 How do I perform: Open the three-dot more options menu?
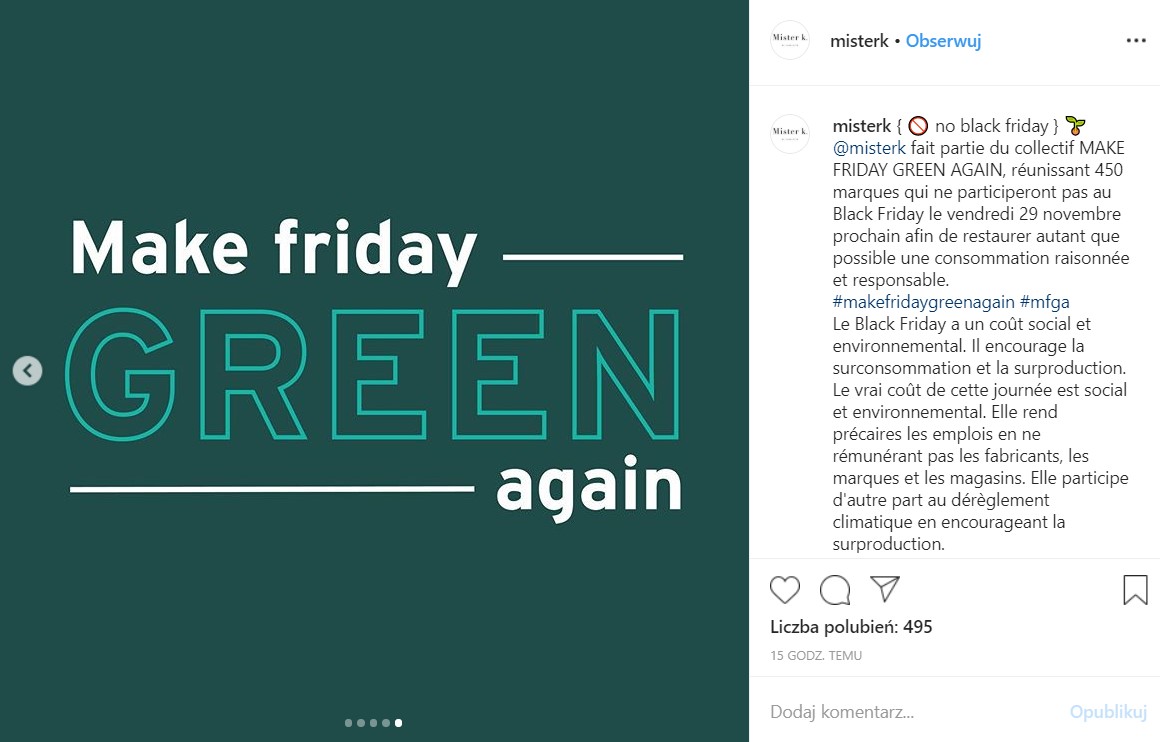1136,41
